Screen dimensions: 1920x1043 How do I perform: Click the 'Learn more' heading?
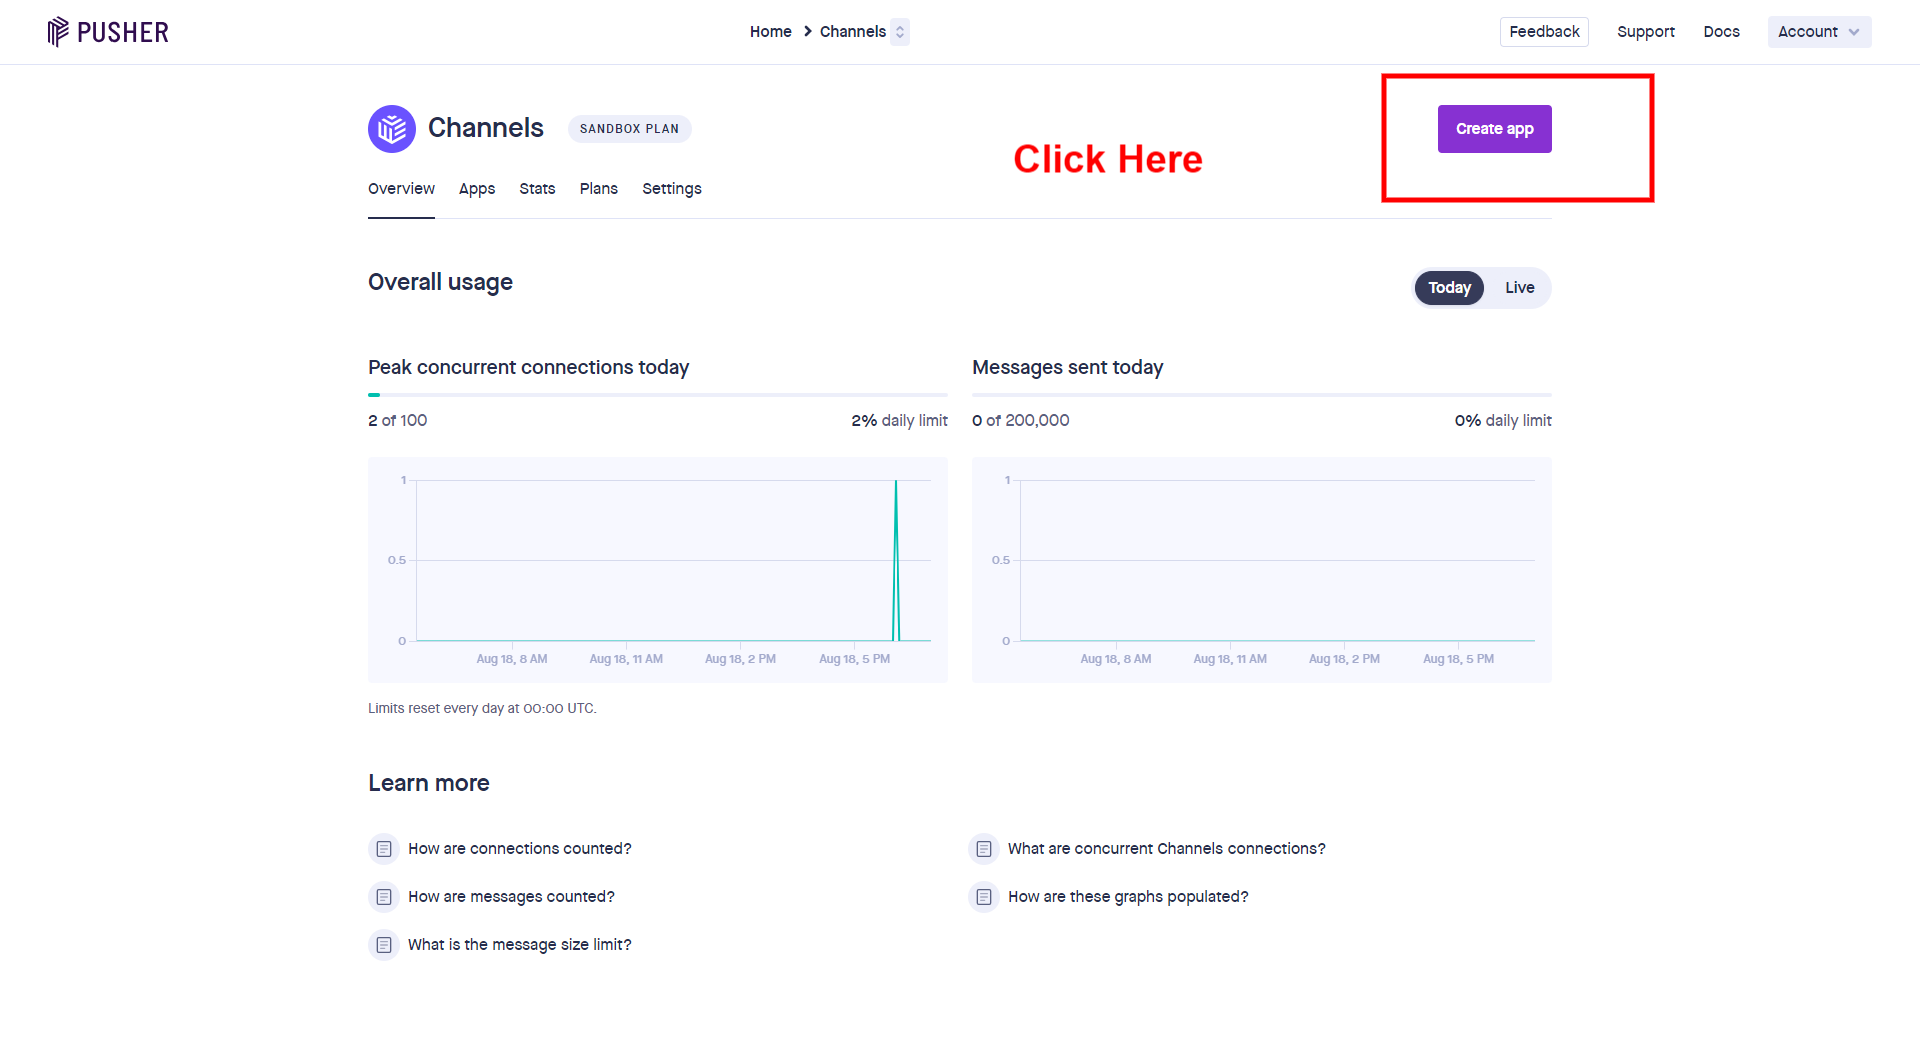point(429,783)
